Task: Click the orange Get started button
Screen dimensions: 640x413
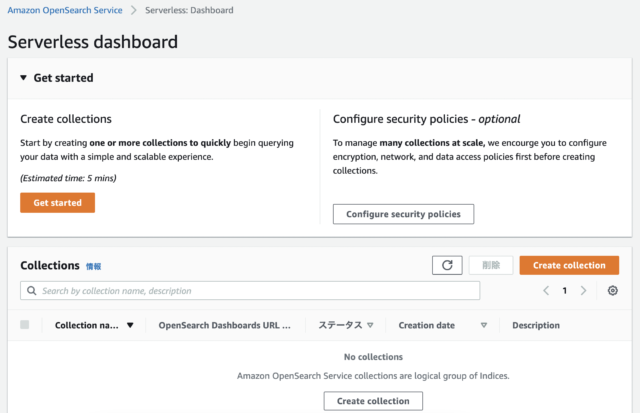Action: 58,203
